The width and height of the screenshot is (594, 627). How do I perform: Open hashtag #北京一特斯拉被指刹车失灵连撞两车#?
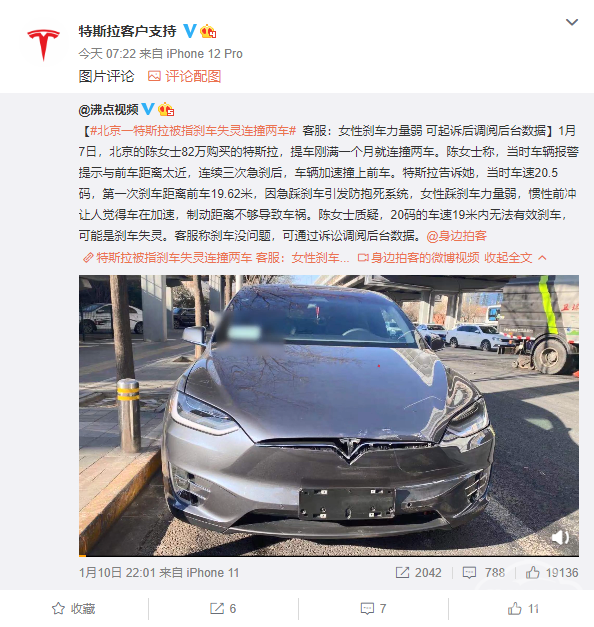[193, 131]
